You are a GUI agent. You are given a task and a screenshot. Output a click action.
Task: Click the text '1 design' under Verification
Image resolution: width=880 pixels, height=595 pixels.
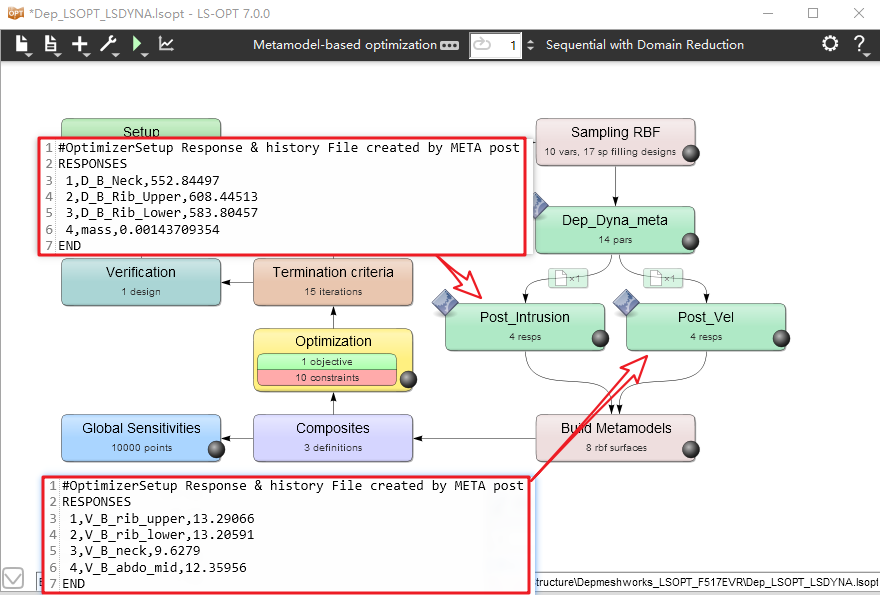(141, 291)
